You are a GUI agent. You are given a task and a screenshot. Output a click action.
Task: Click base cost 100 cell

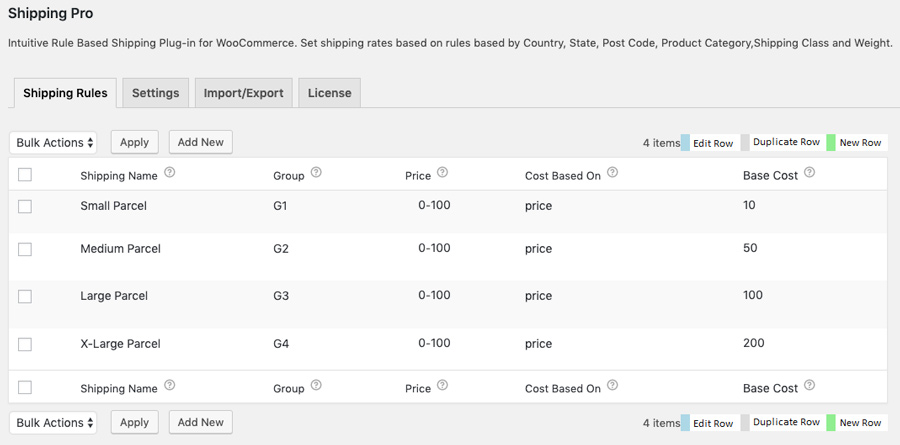(x=753, y=295)
